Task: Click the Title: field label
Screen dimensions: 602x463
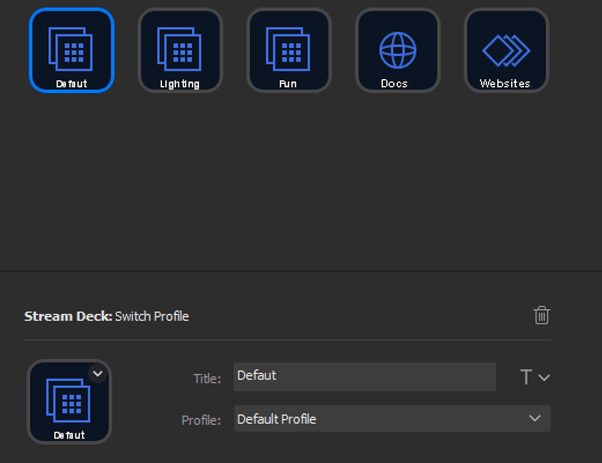Action: [x=207, y=378]
